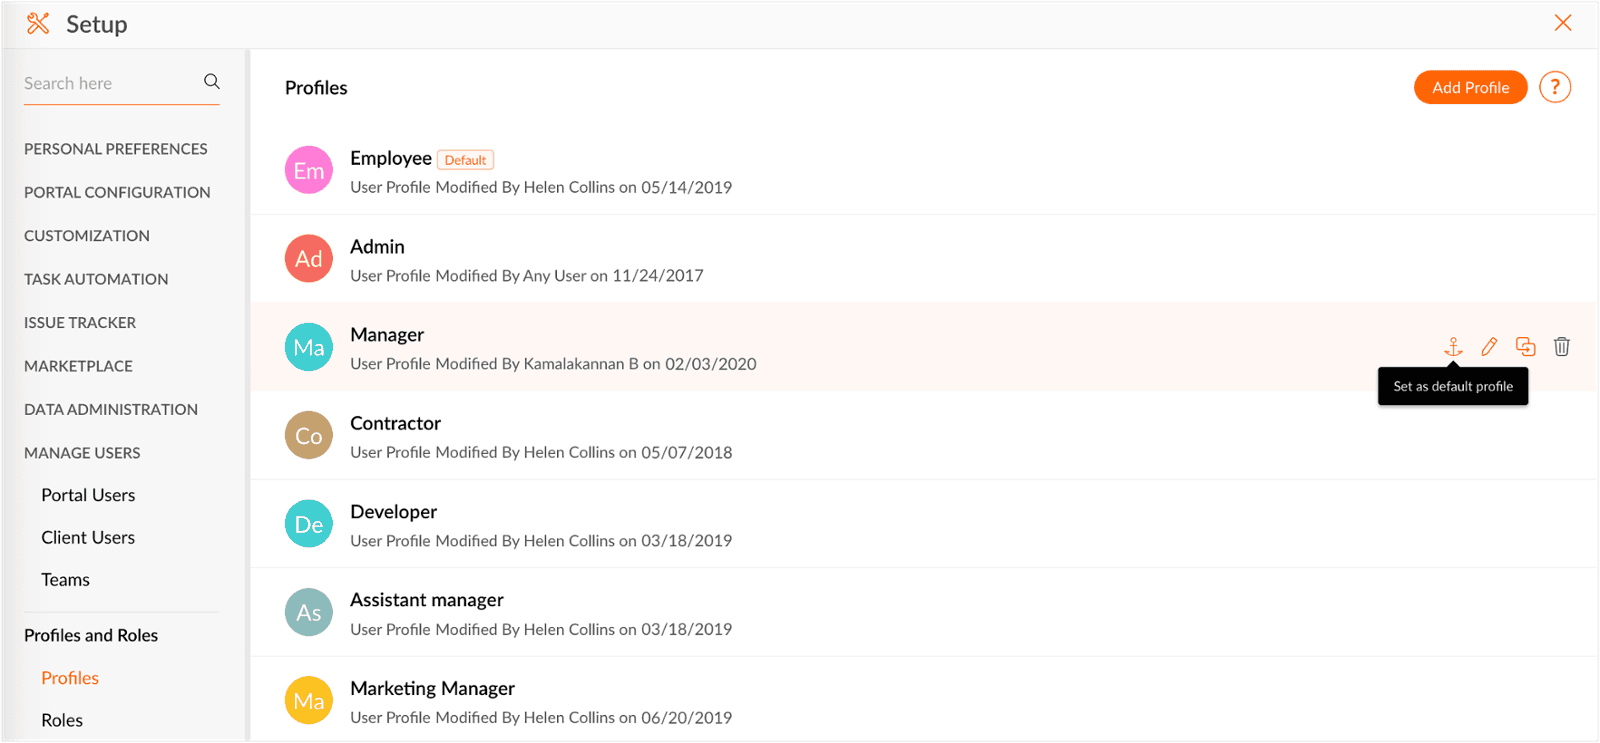Screen dimensions: 1600x743
Task: Open the Roles page
Action: coord(62,720)
